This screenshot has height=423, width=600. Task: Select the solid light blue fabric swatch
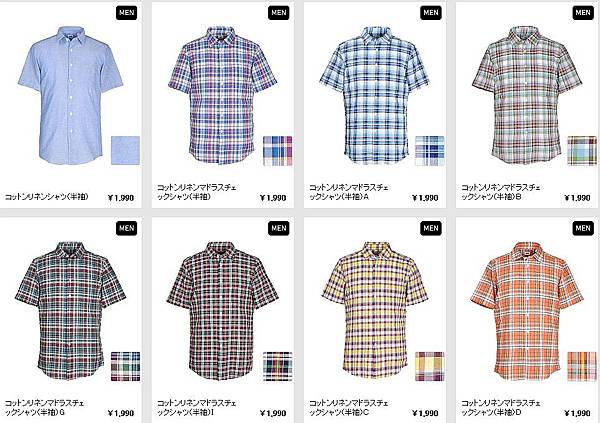point(126,150)
